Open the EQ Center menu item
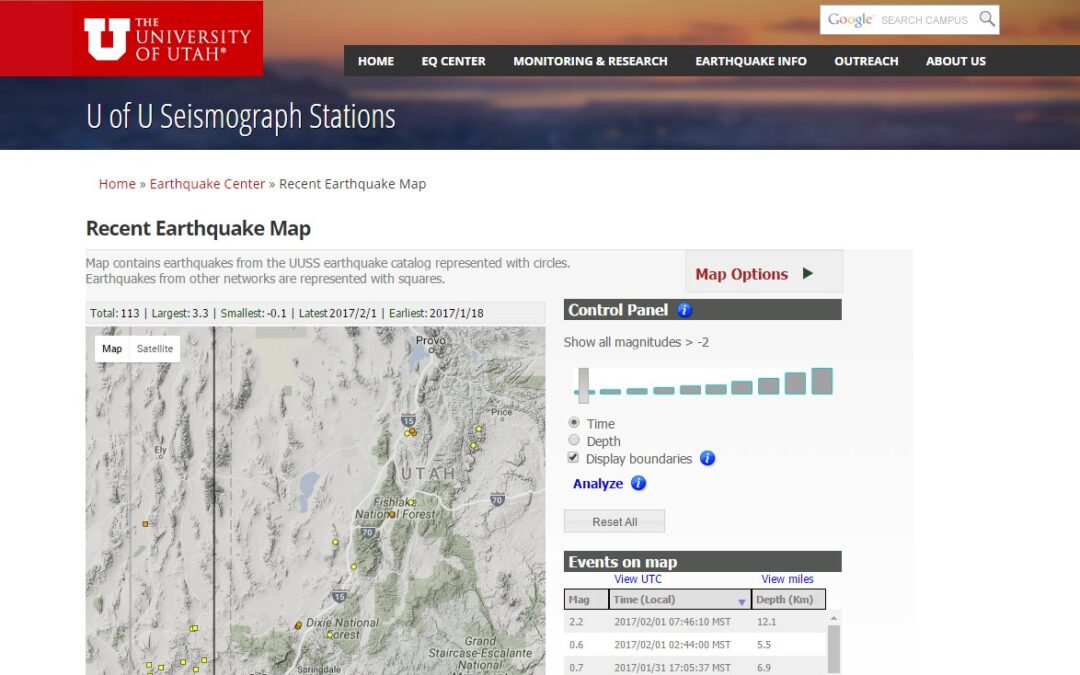The image size is (1080, 675). 453,61
